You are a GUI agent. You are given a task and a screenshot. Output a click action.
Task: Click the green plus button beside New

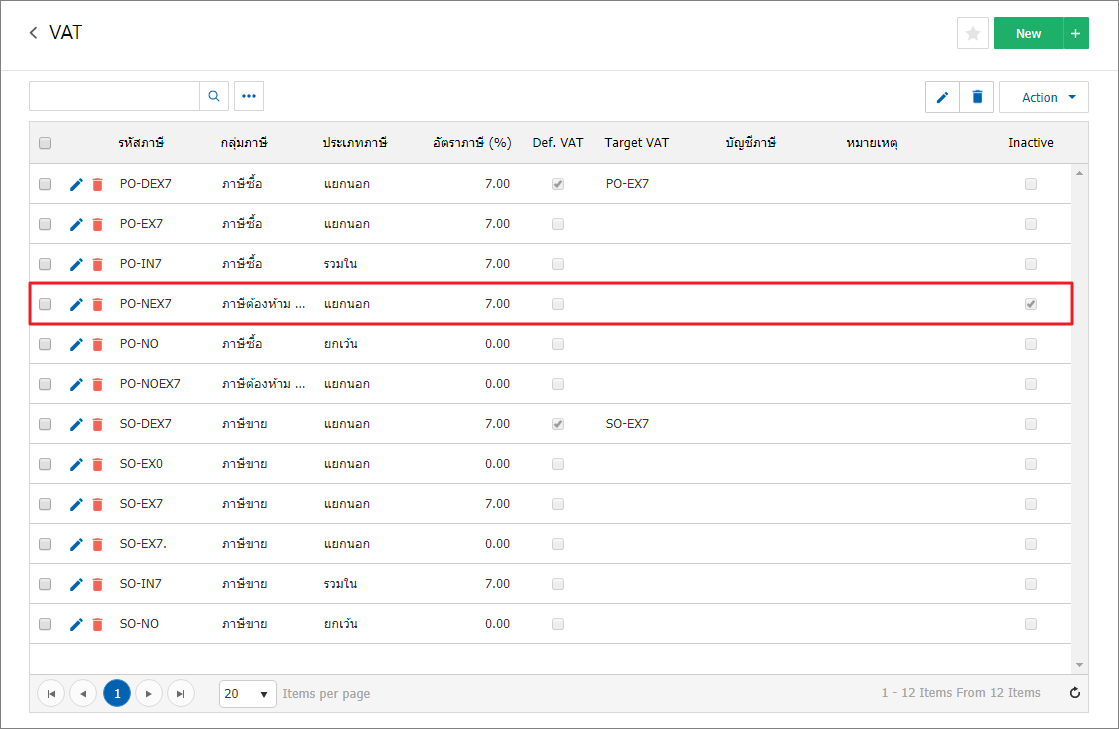pyautogui.click(x=1075, y=34)
